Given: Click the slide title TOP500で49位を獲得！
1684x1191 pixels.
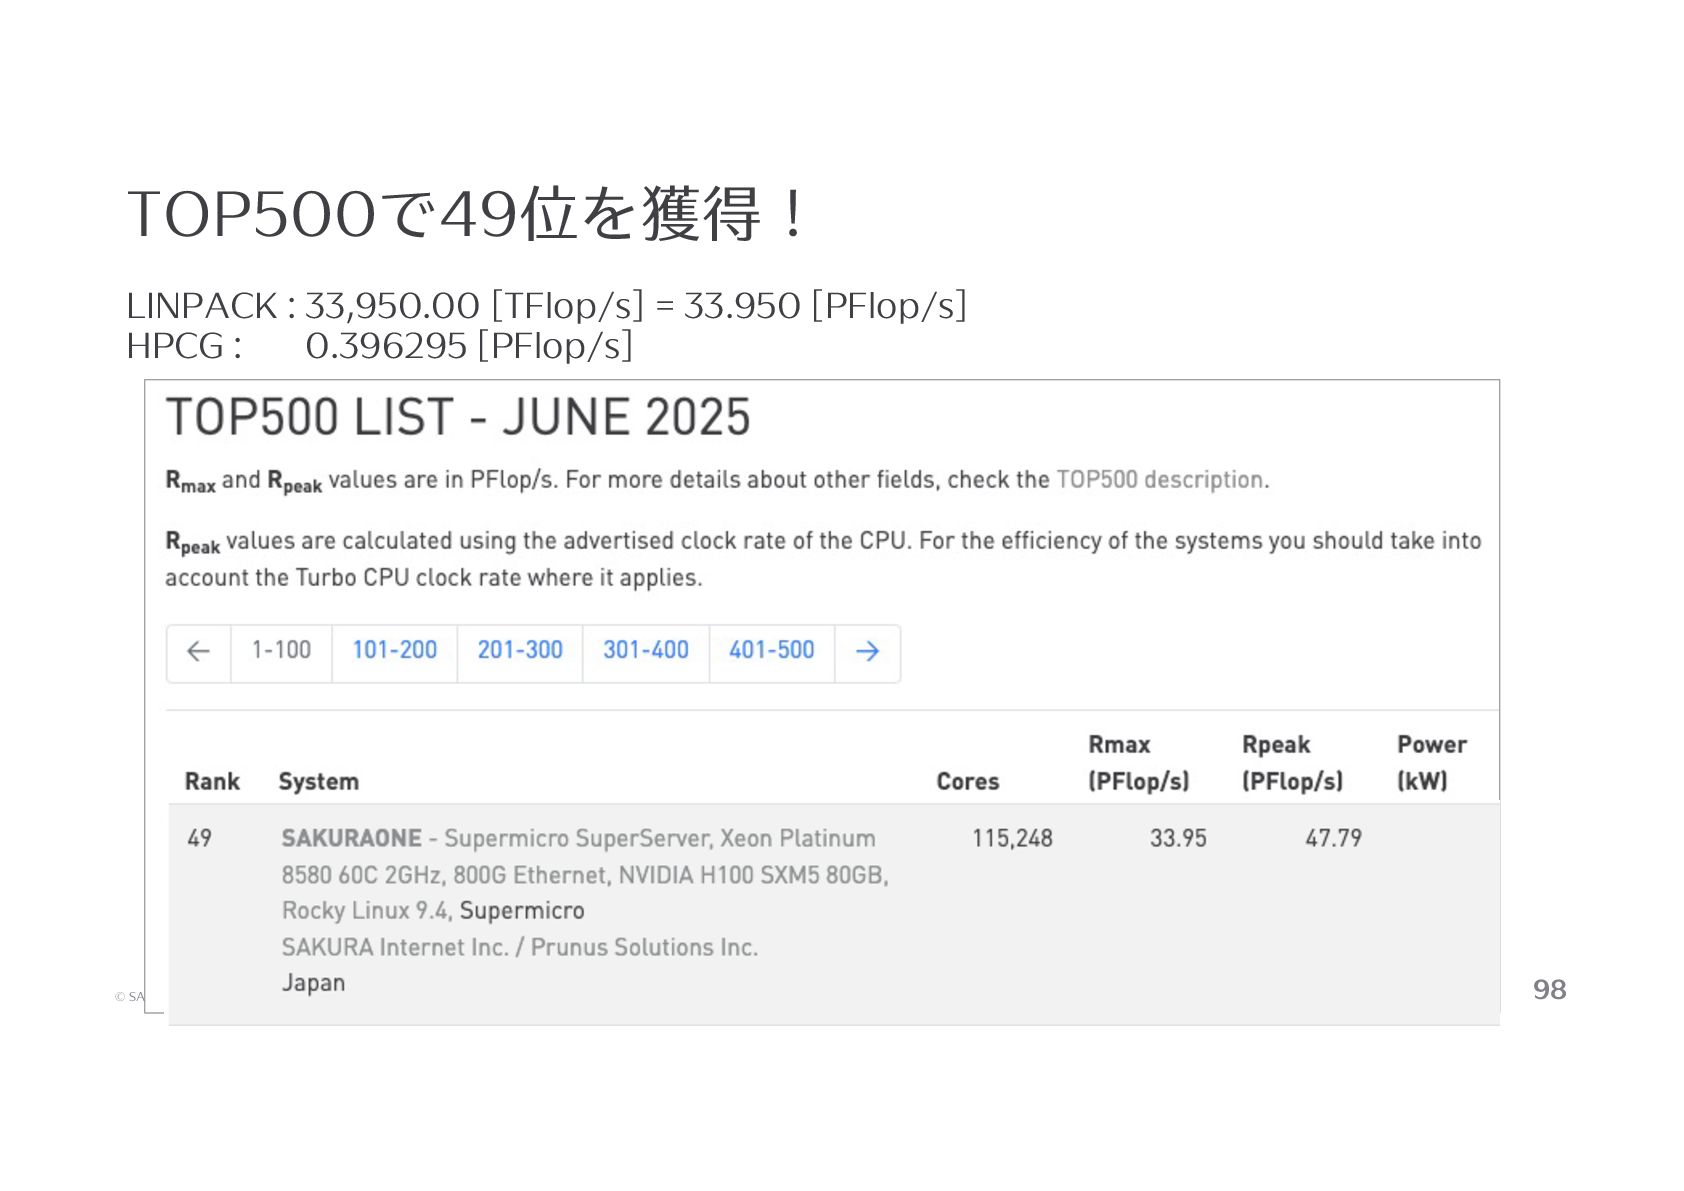Looking at the screenshot, I should (x=466, y=214).
